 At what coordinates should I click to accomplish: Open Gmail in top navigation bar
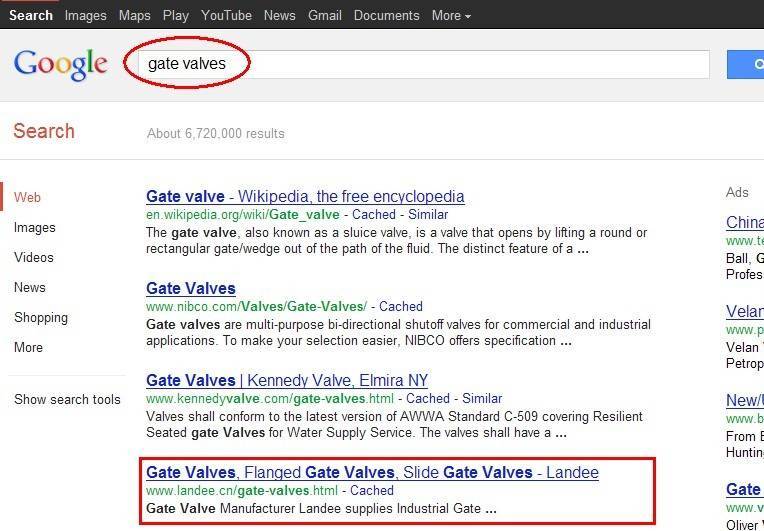coord(325,15)
